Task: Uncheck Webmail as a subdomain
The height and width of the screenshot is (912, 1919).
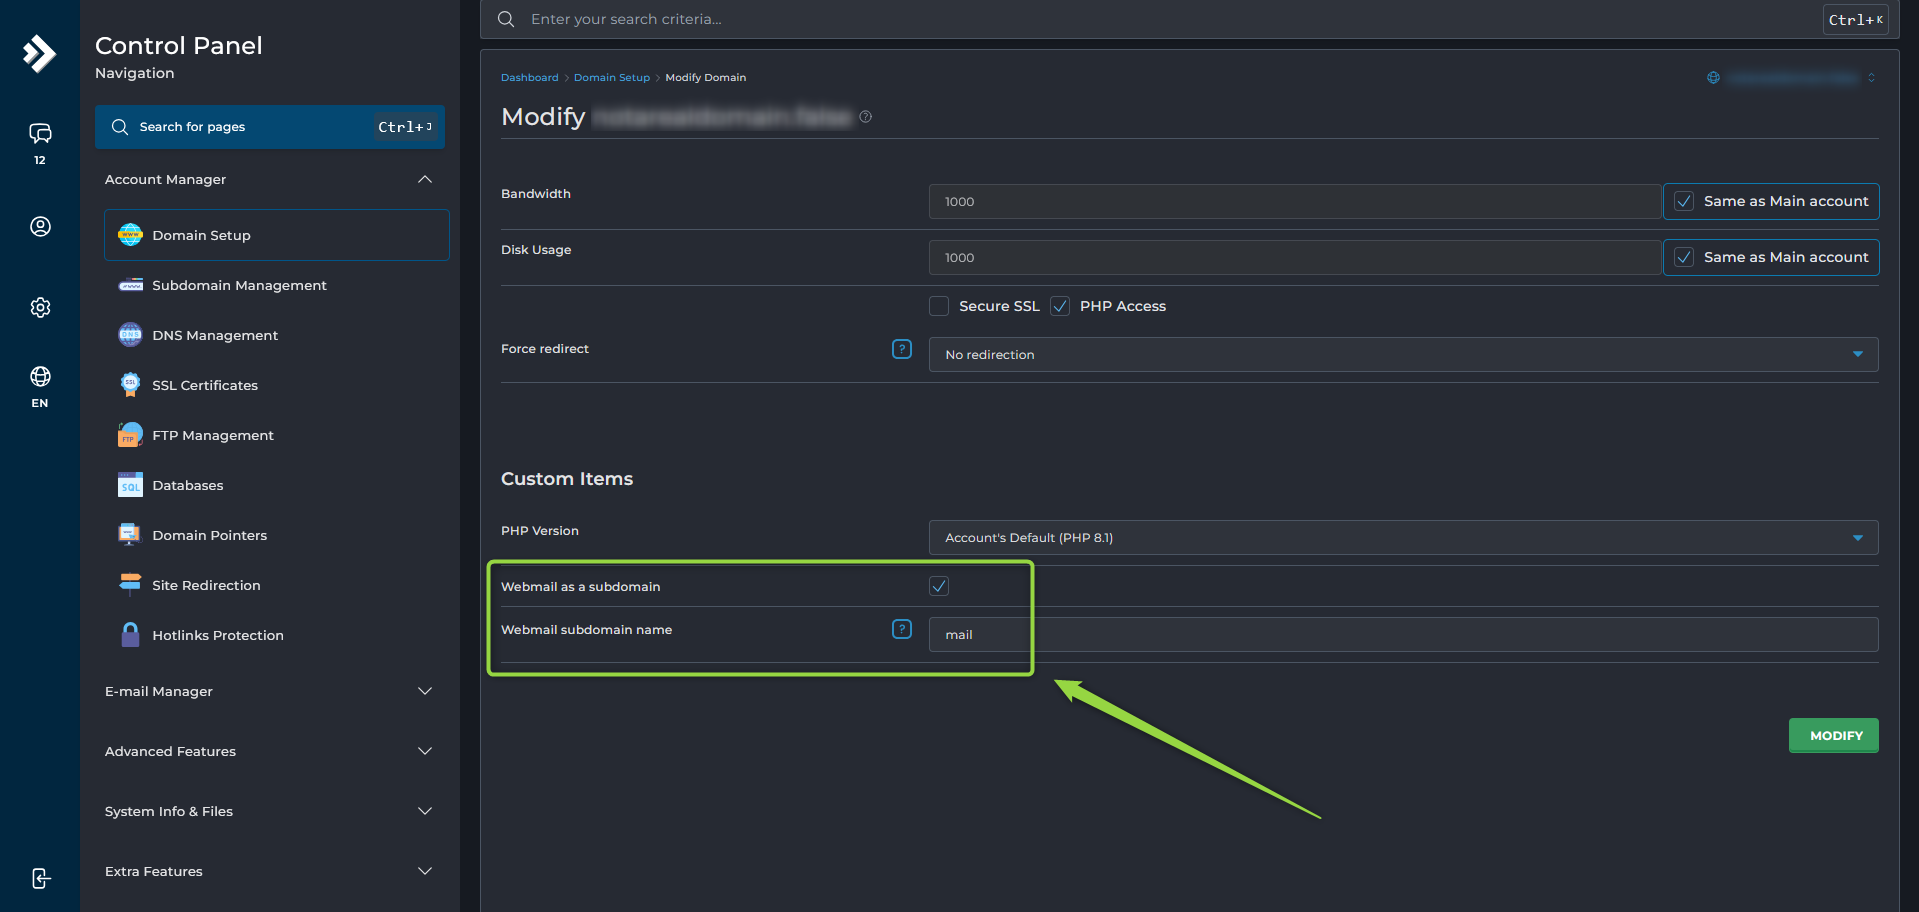Action: coord(939,586)
